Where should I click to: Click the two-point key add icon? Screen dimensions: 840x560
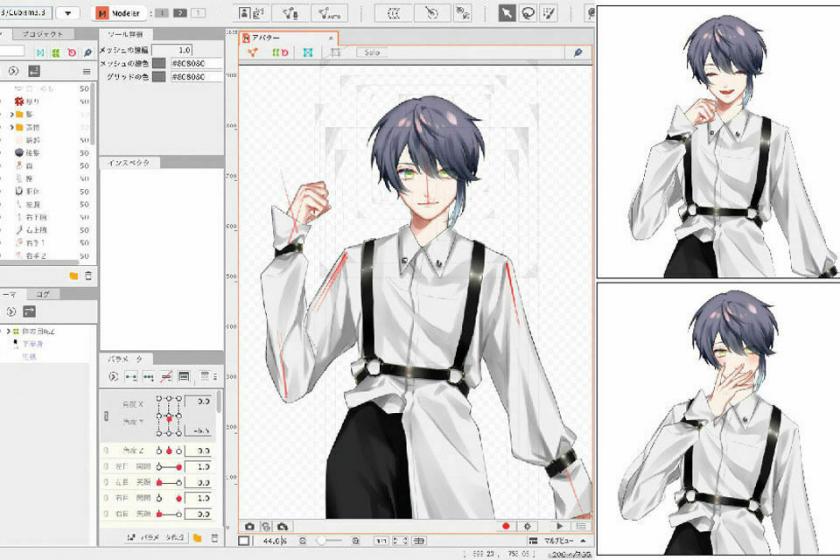coord(131,377)
